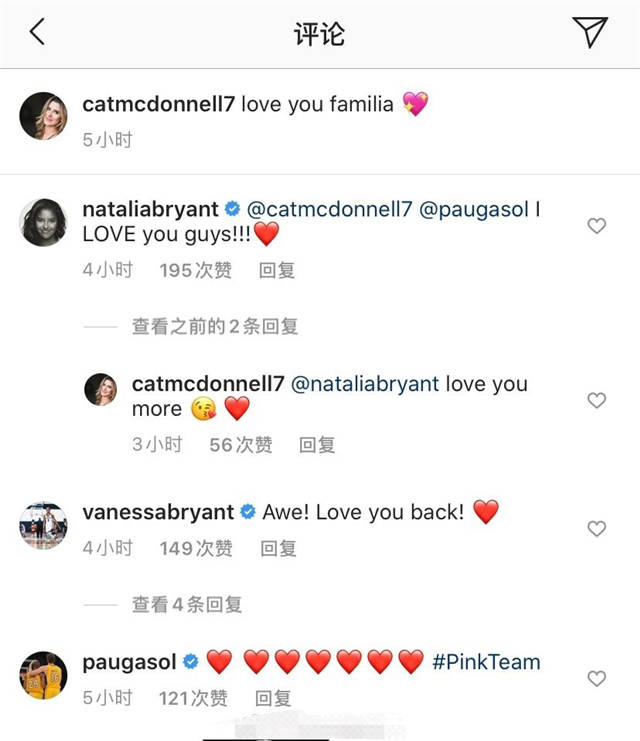Expand the 4 replies under vanessabryant (查看4条回复)
The width and height of the screenshot is (640, 741).
click(x=186, y=604)
